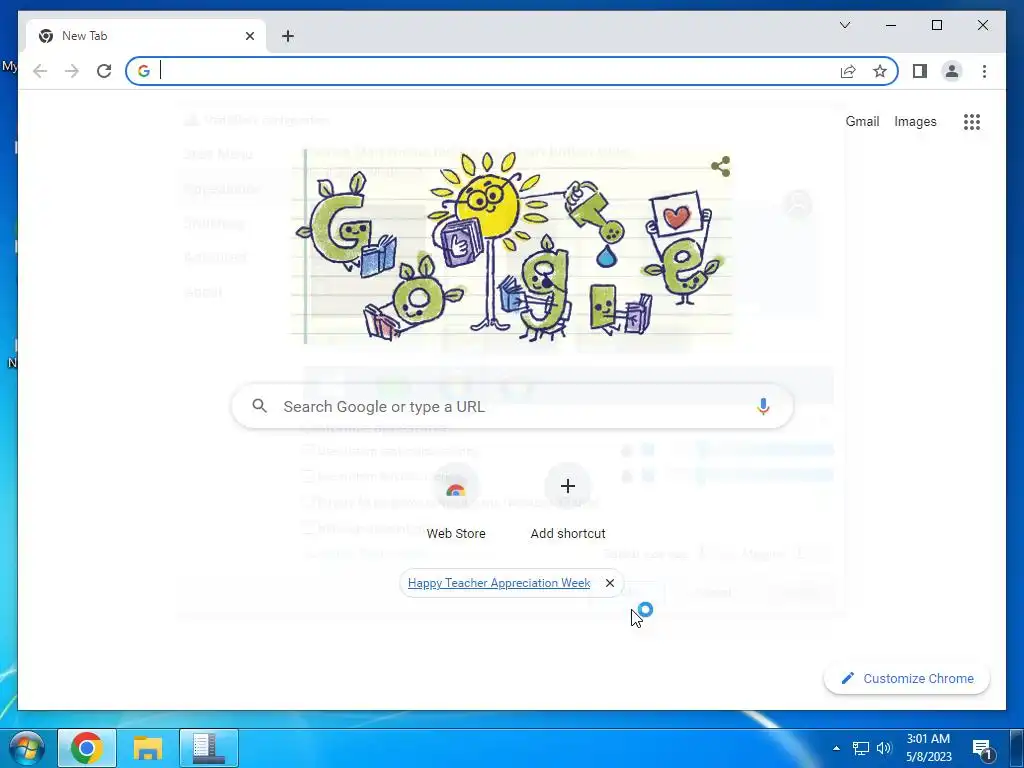The height and width of the screenshot is (768, 1024).
Task: Dismiss the Teacher Appreciation Week chip
Action: (609, 583)
